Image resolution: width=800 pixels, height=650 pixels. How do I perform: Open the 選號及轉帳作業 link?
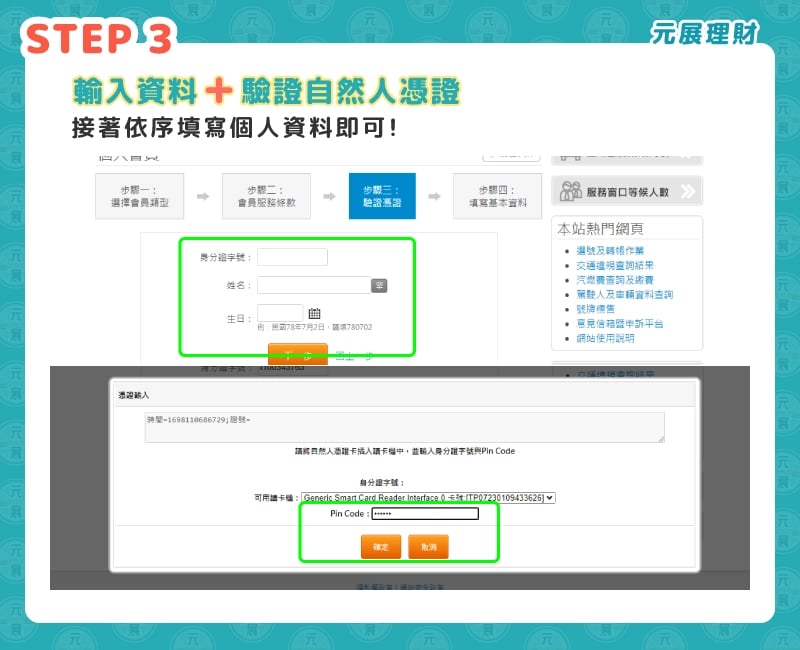click(610, 251)
